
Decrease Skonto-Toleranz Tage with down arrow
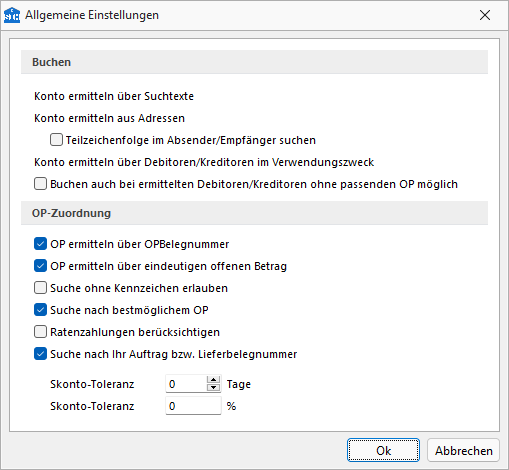(213, 387)
